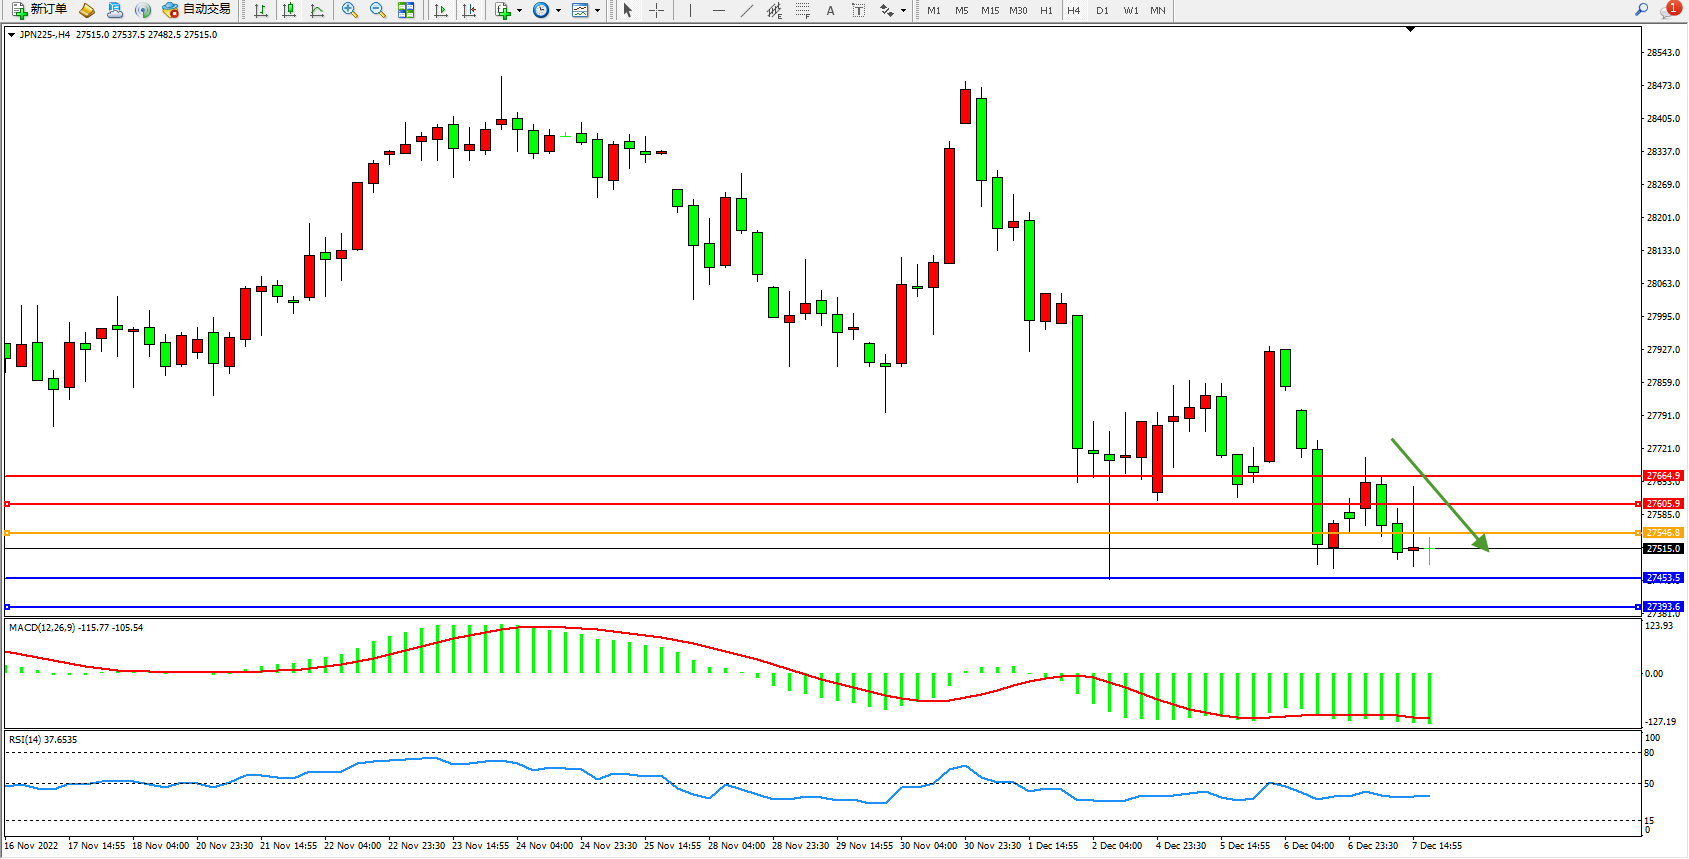Switch chart to candlestick display
This screenshot has height=859, width=1689.
289,10
